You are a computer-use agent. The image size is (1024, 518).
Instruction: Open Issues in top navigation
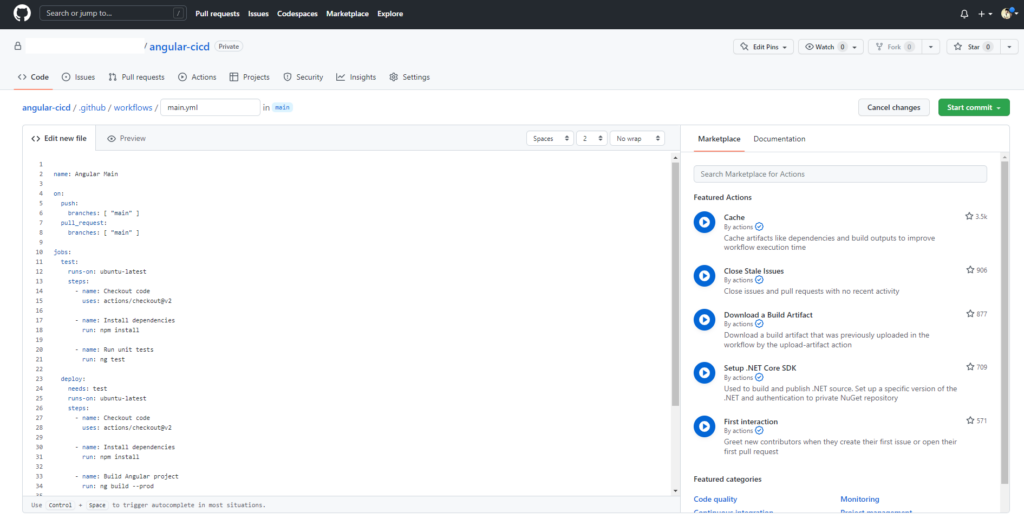259,14
